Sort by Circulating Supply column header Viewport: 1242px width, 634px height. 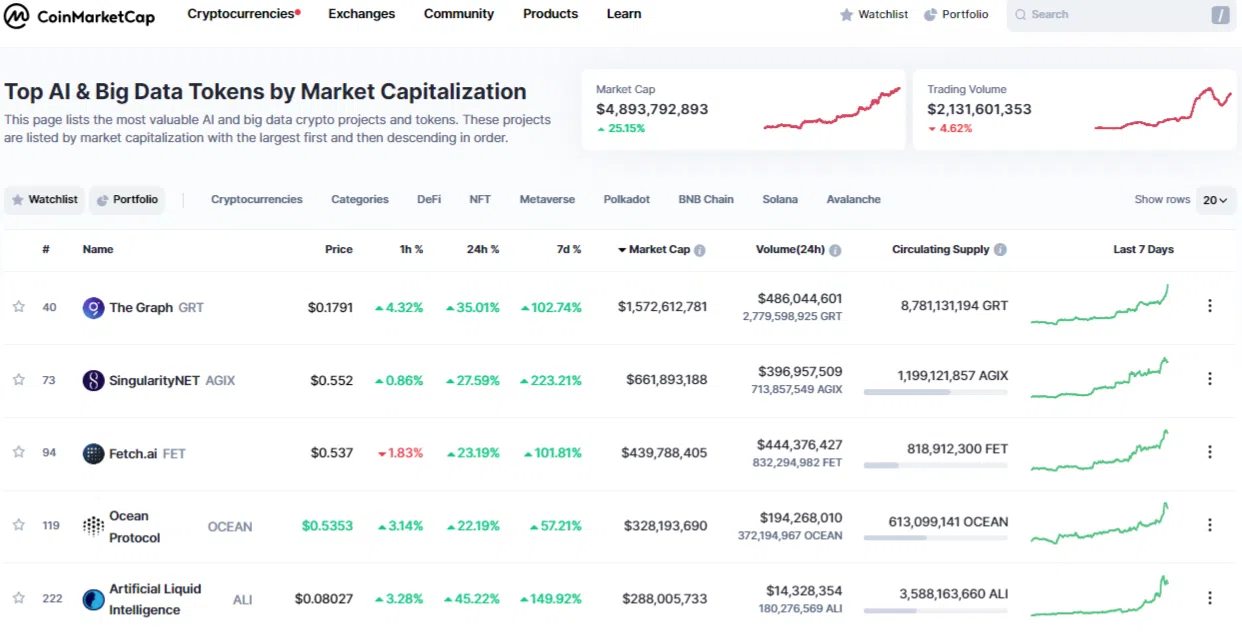940,250
